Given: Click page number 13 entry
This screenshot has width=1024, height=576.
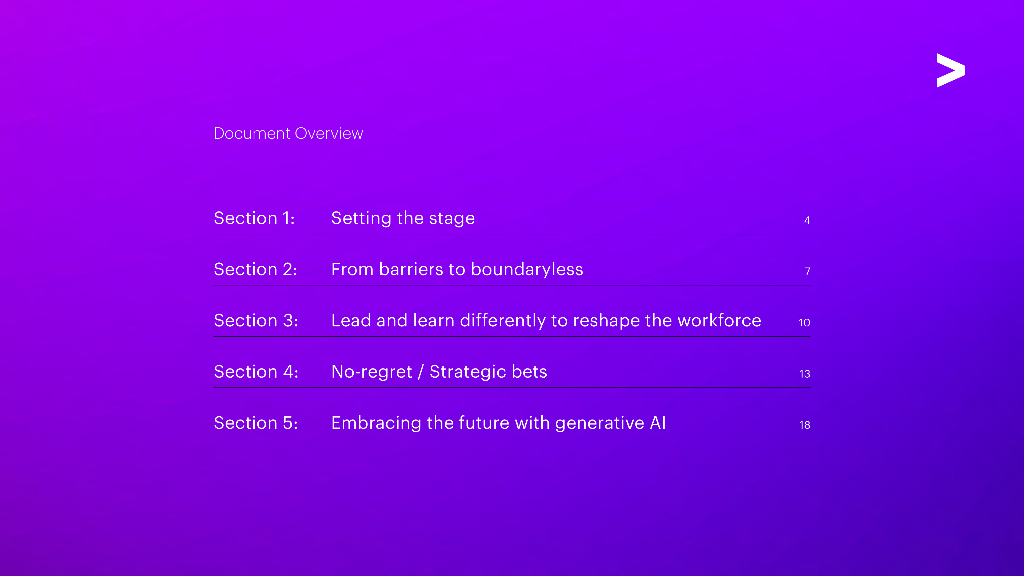Looking at the screenshot, I should 804,374.
